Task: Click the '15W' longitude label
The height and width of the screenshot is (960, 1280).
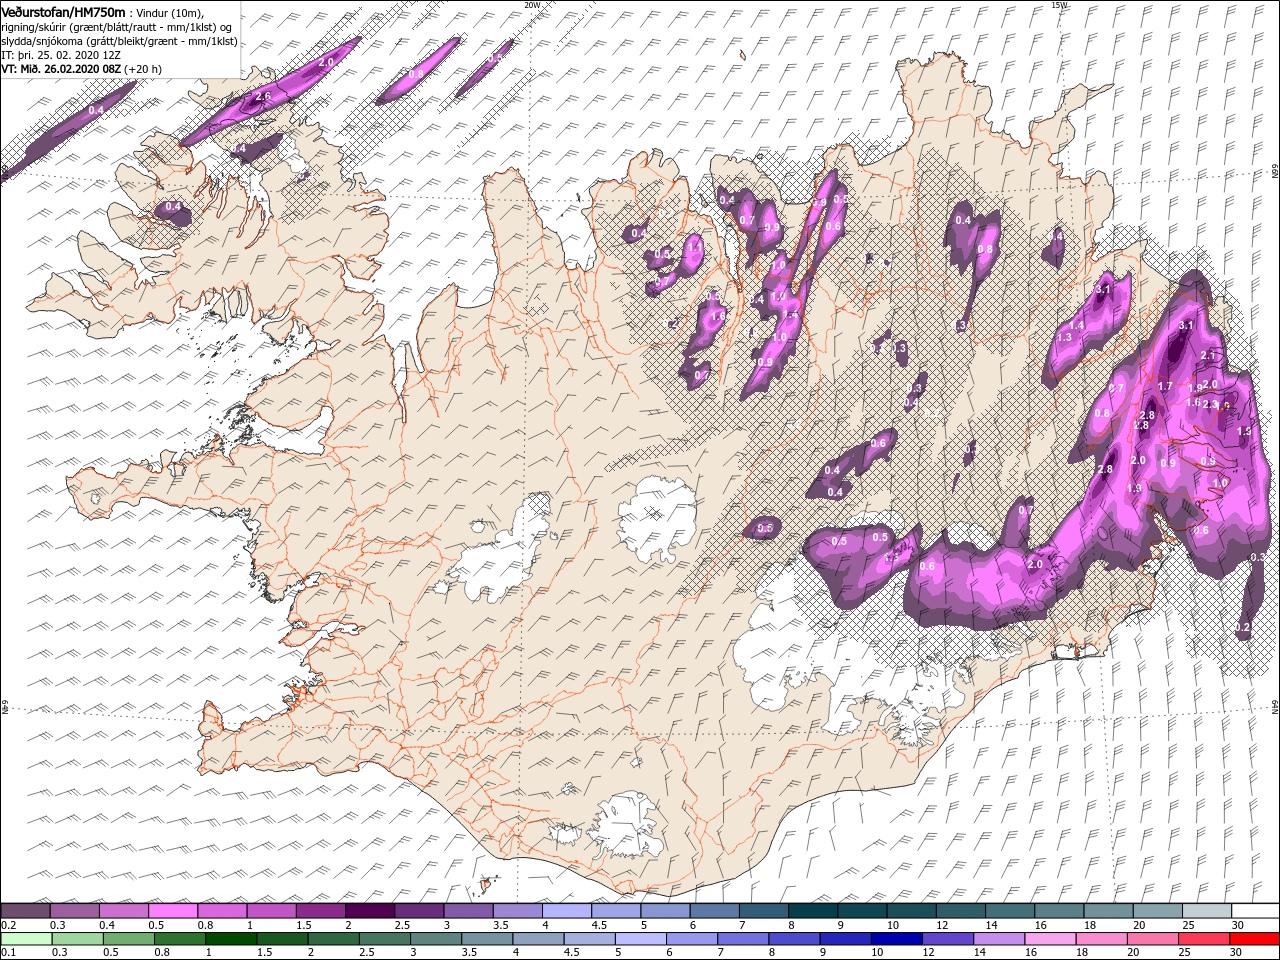Action: 1059,5
